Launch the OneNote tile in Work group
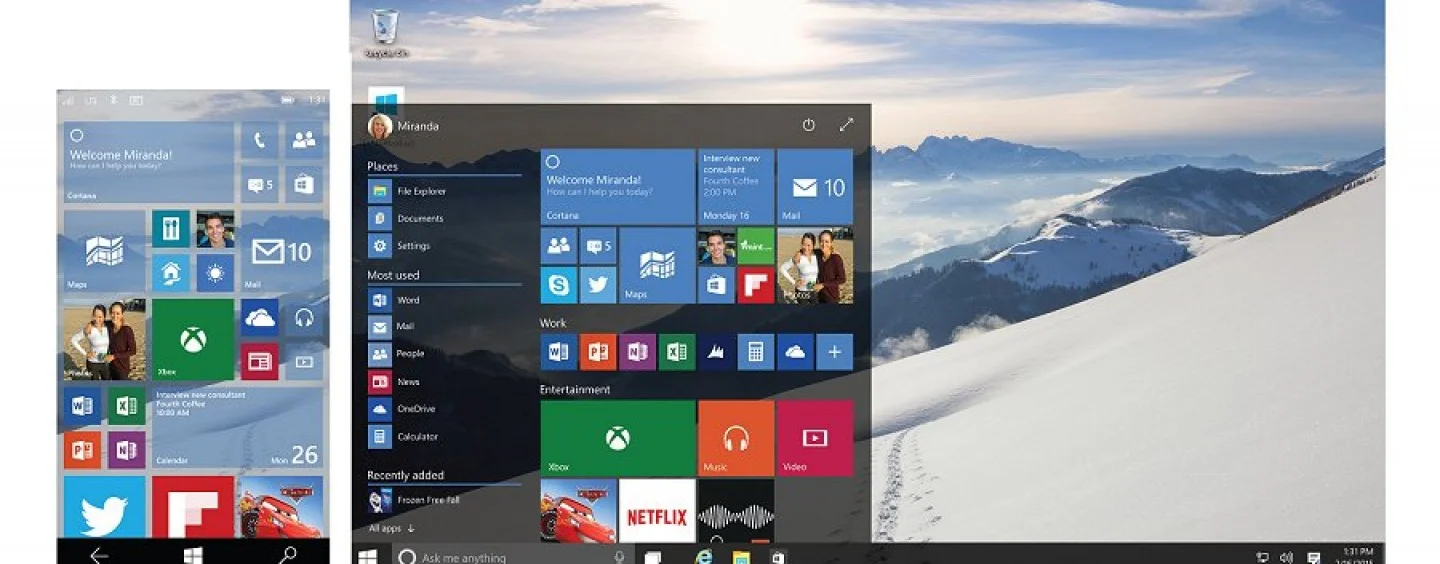Viewport: 1440px width, 564px height. coord(637,352)
